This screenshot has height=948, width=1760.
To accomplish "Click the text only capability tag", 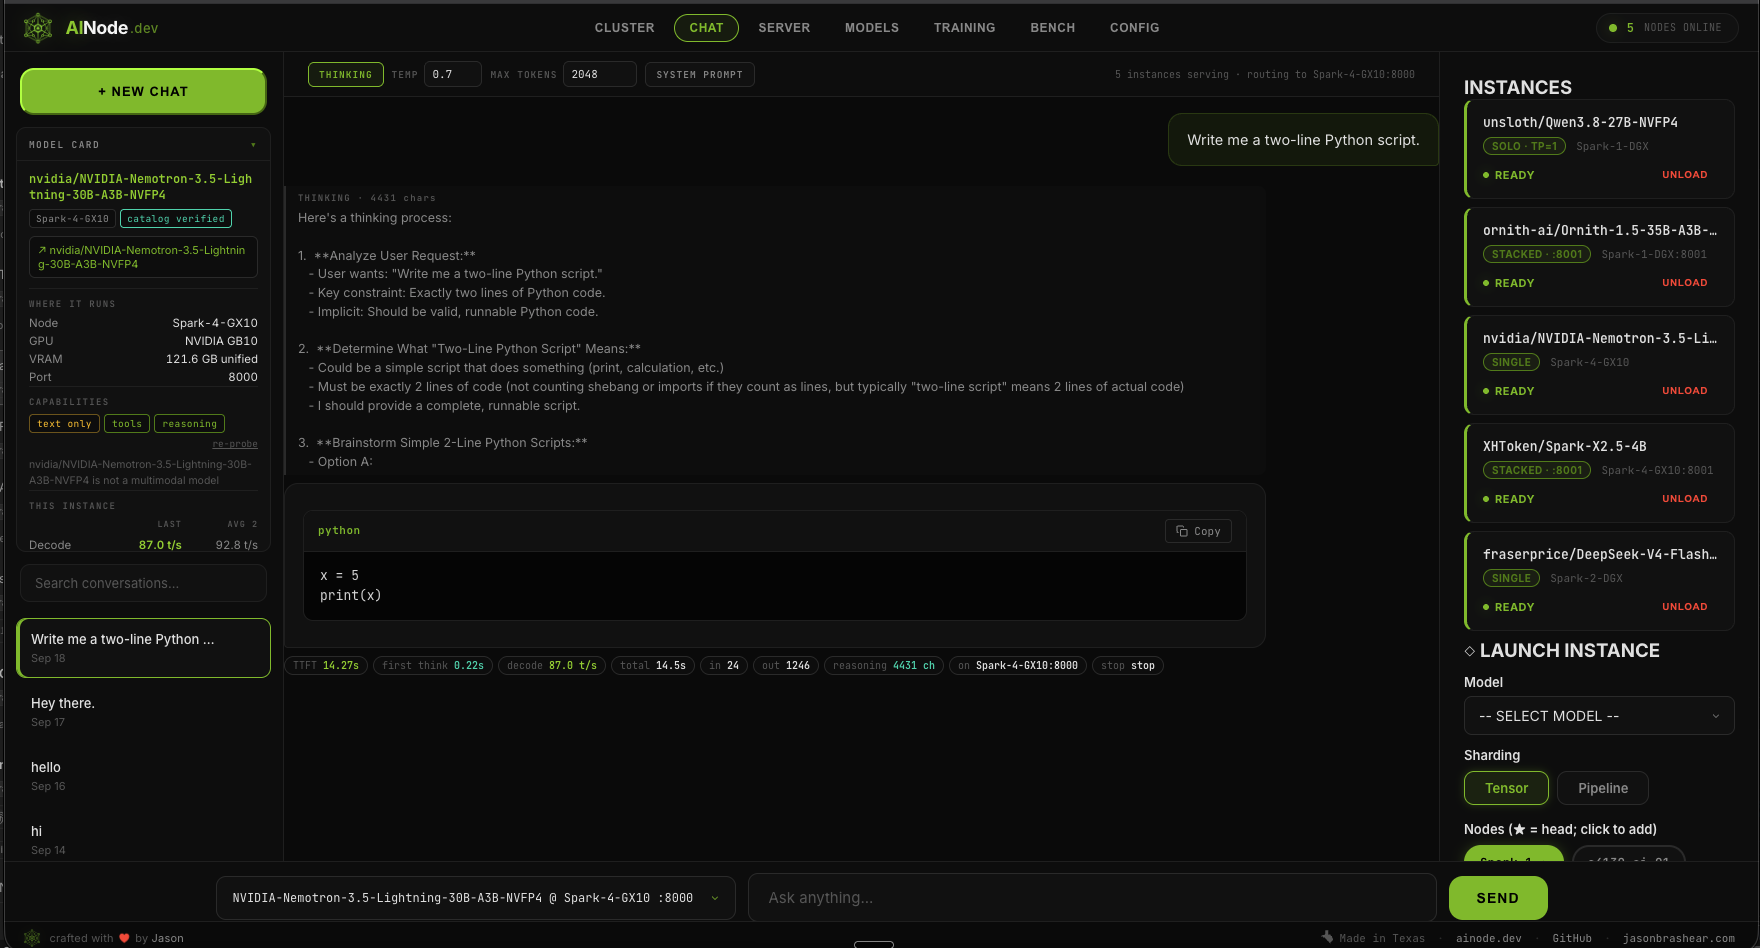I will pos(64,424).
